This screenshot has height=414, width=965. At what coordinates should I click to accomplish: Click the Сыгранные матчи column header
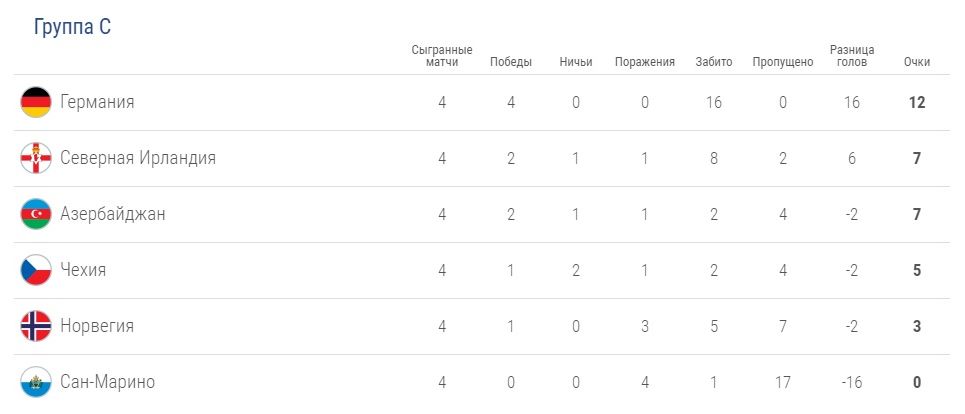441,56
